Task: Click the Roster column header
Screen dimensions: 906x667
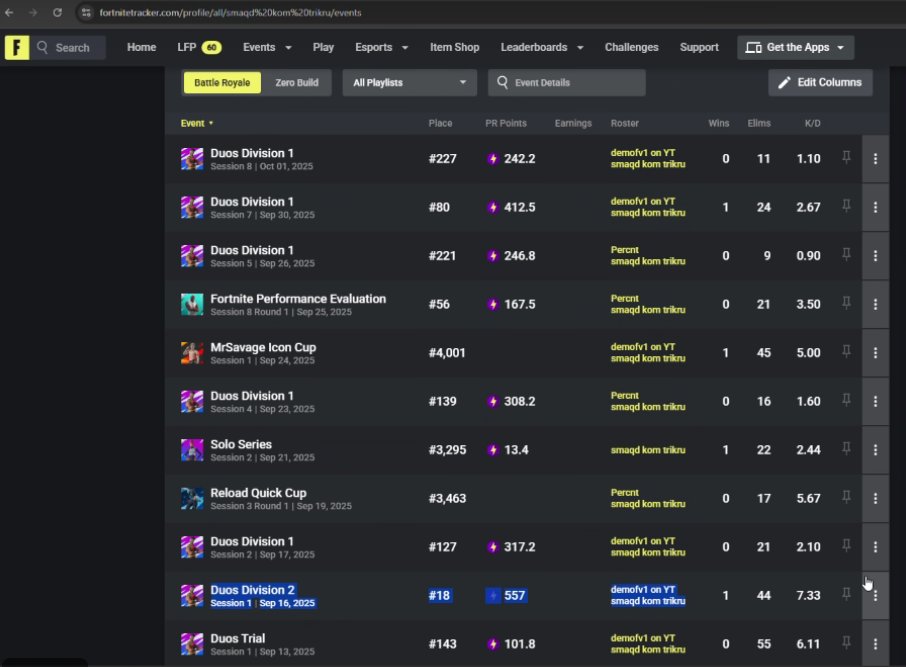Action: (x=625, y=123)
